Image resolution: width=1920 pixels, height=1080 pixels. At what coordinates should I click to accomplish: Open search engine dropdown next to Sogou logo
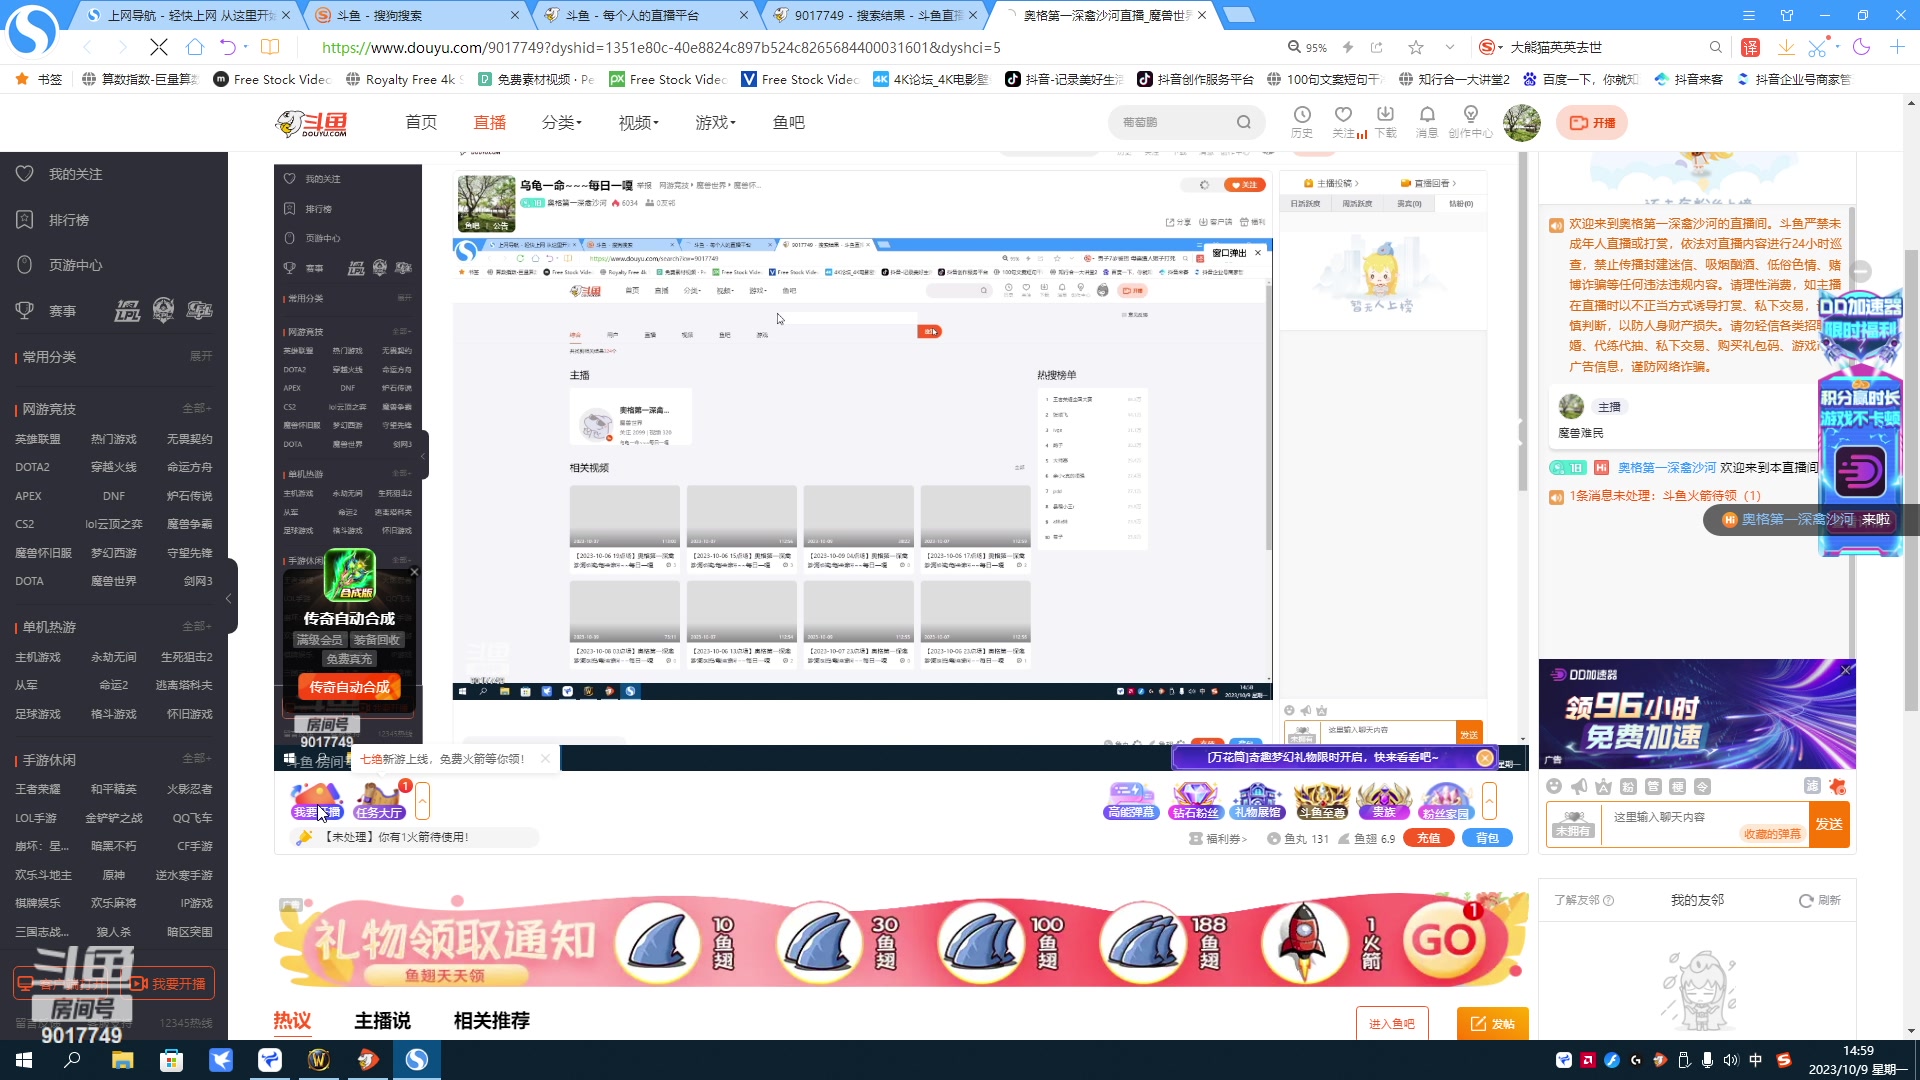click(x=1500, y=47)
